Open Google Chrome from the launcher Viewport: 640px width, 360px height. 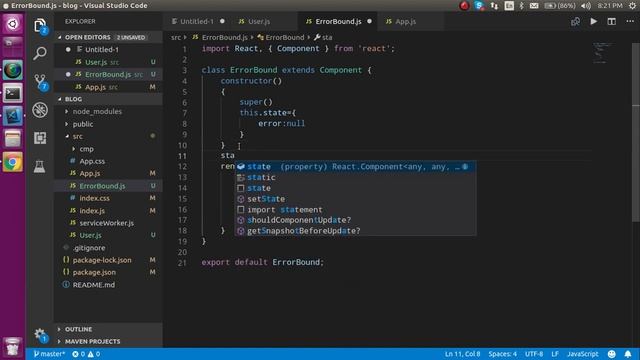[13, 162]
